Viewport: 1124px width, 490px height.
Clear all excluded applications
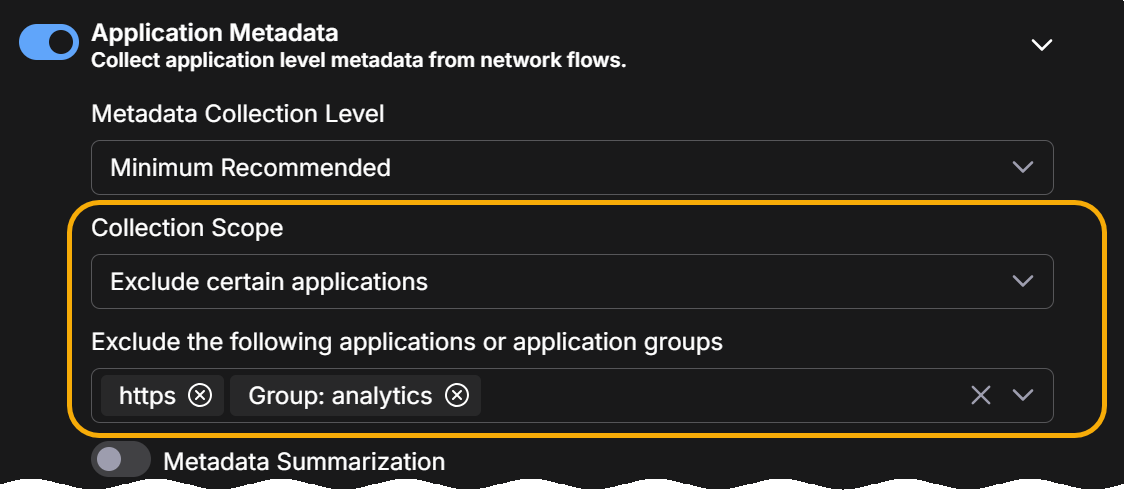click(981, 396)
